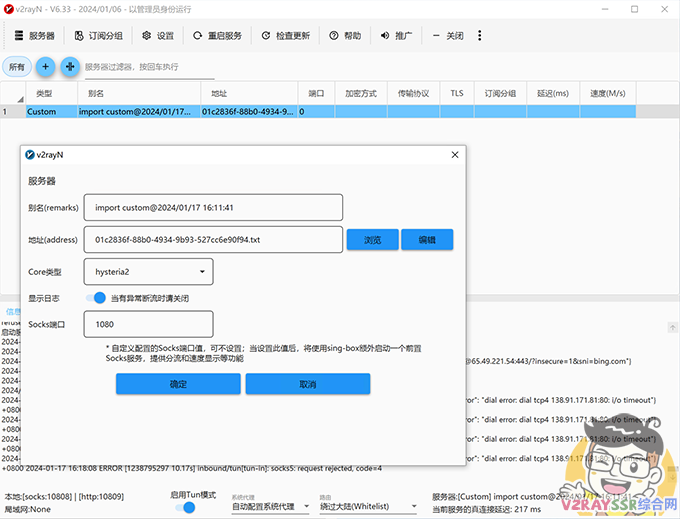Sort by the 速度(M/s) speed column header
Screen dimensions: 680x519
click(x=608, y=93)
